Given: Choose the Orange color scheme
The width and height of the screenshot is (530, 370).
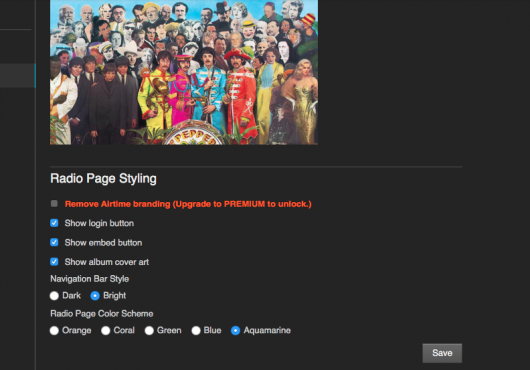Looking at the screenshot, I should 54,330.
